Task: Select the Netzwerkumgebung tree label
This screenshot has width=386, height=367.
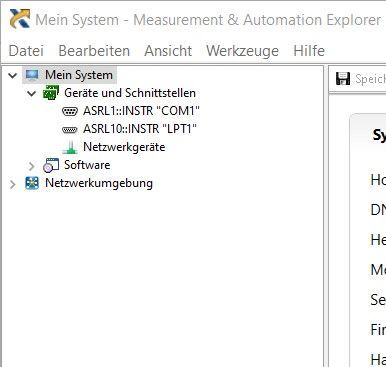Action: (99, 183)
